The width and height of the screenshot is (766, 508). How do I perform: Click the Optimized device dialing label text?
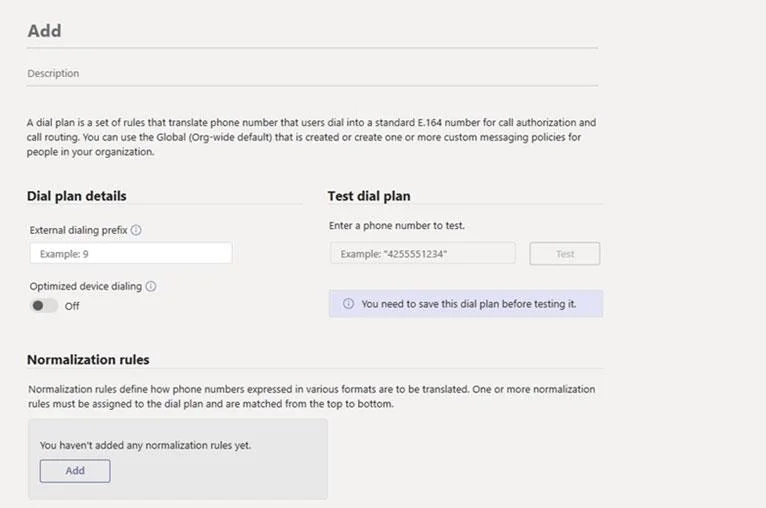coord(86,286)
